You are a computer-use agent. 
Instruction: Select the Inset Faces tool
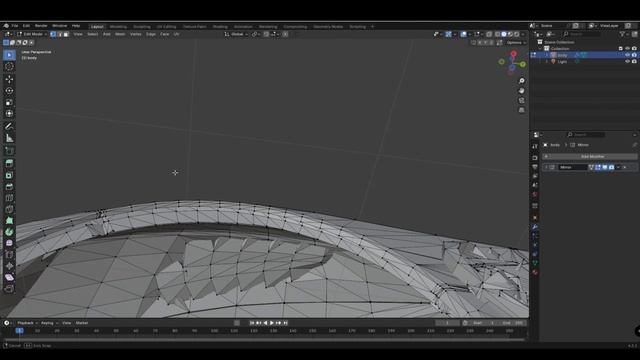(9, 175)
